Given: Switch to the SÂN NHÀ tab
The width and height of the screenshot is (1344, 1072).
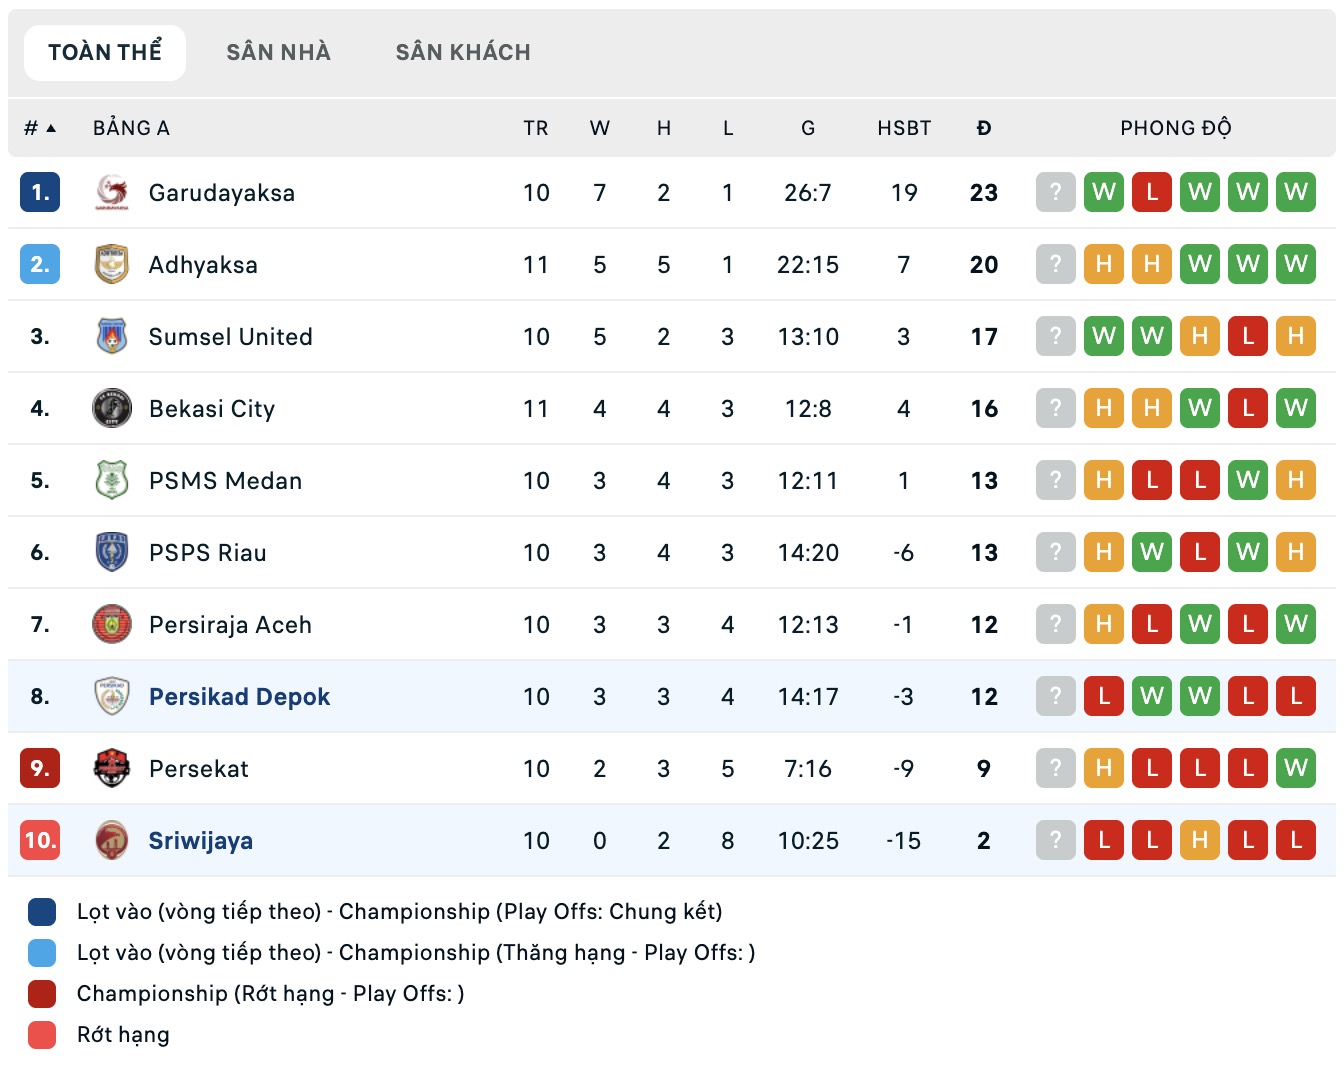Looking at the screenshot, I should (278, 52).
